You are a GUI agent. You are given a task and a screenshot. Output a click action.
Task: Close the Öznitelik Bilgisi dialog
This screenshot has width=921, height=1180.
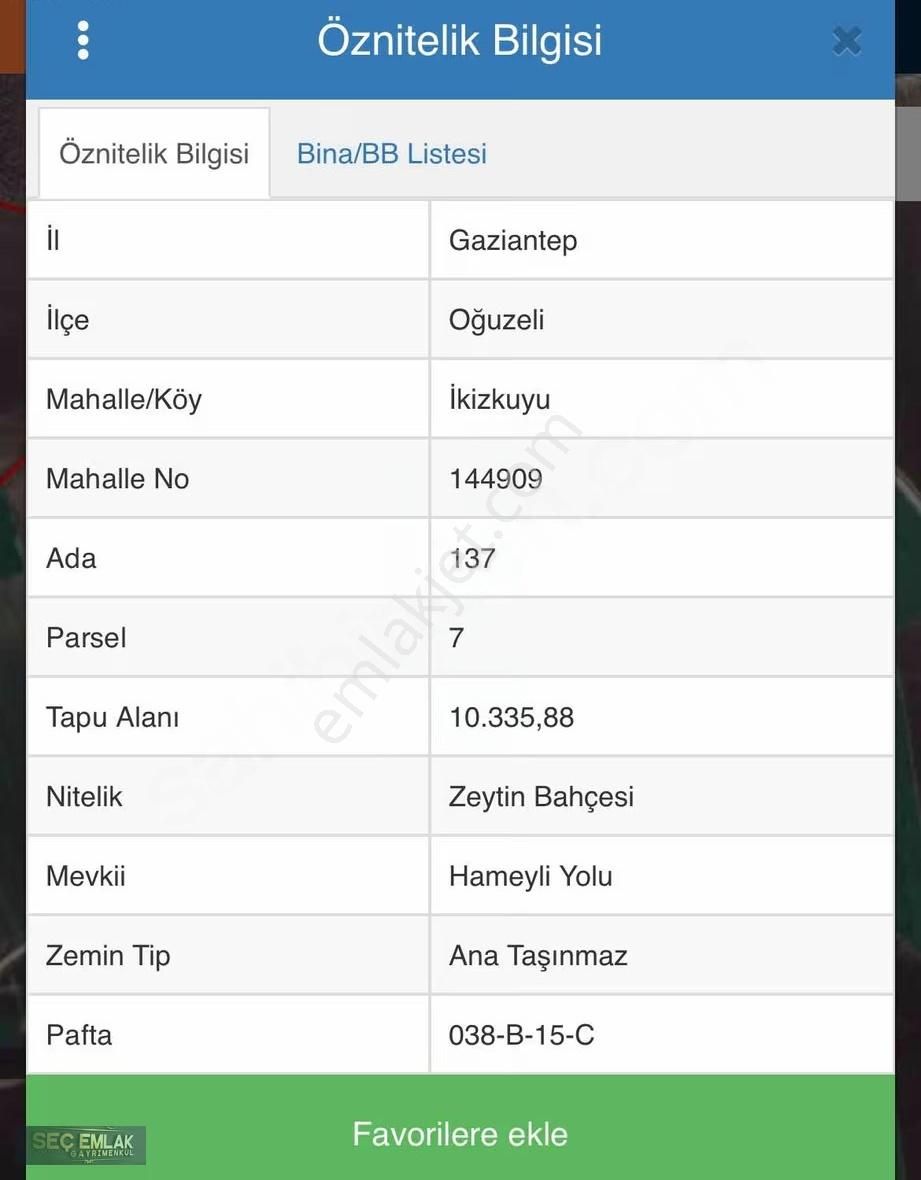[846, 41]
